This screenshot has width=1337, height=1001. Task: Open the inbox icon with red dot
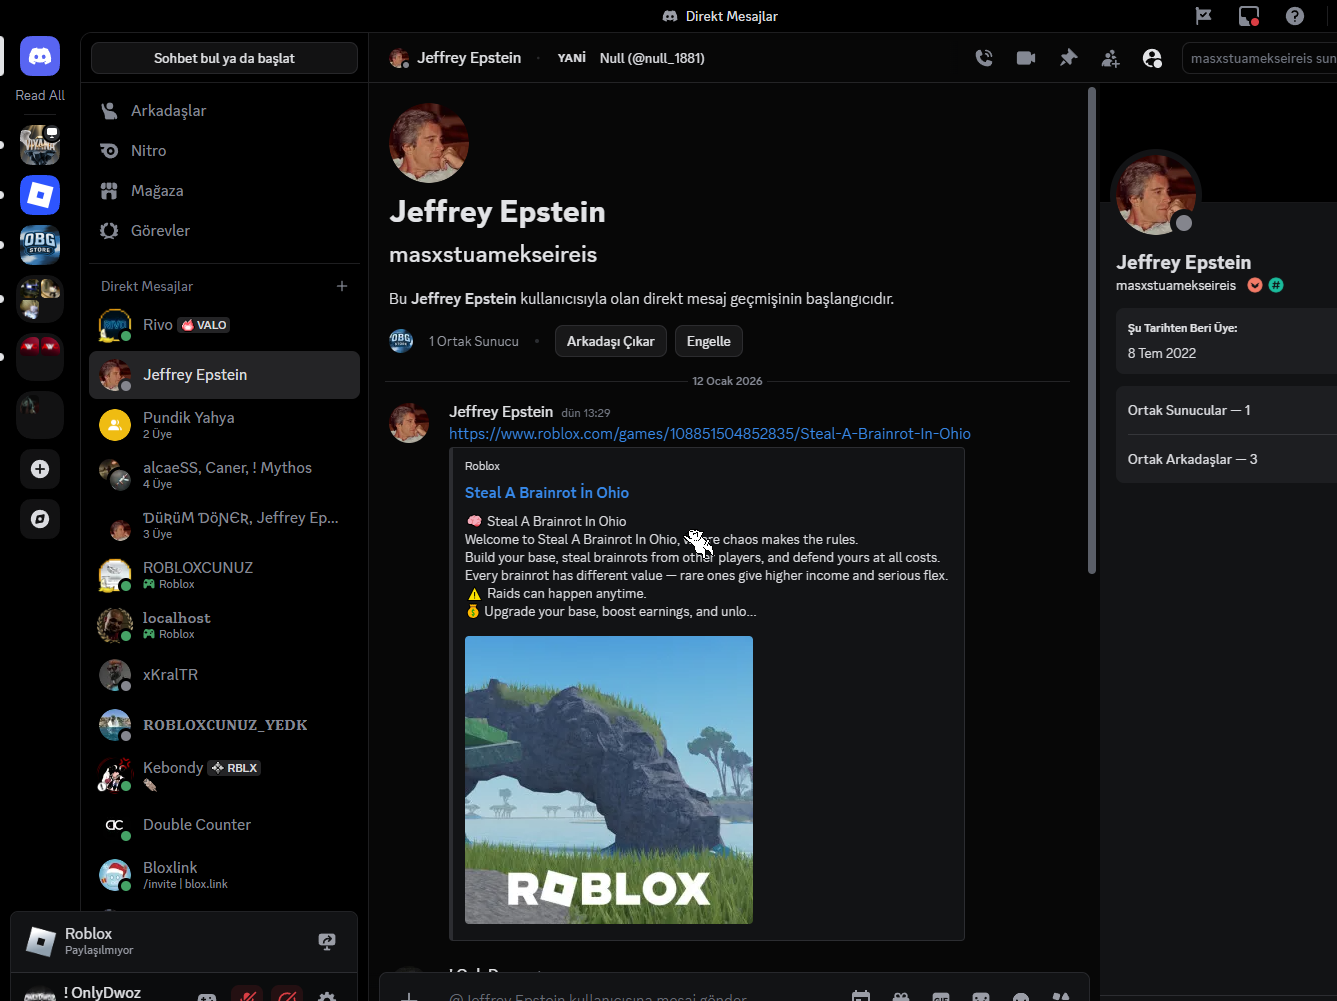(x=1249, y=16)
